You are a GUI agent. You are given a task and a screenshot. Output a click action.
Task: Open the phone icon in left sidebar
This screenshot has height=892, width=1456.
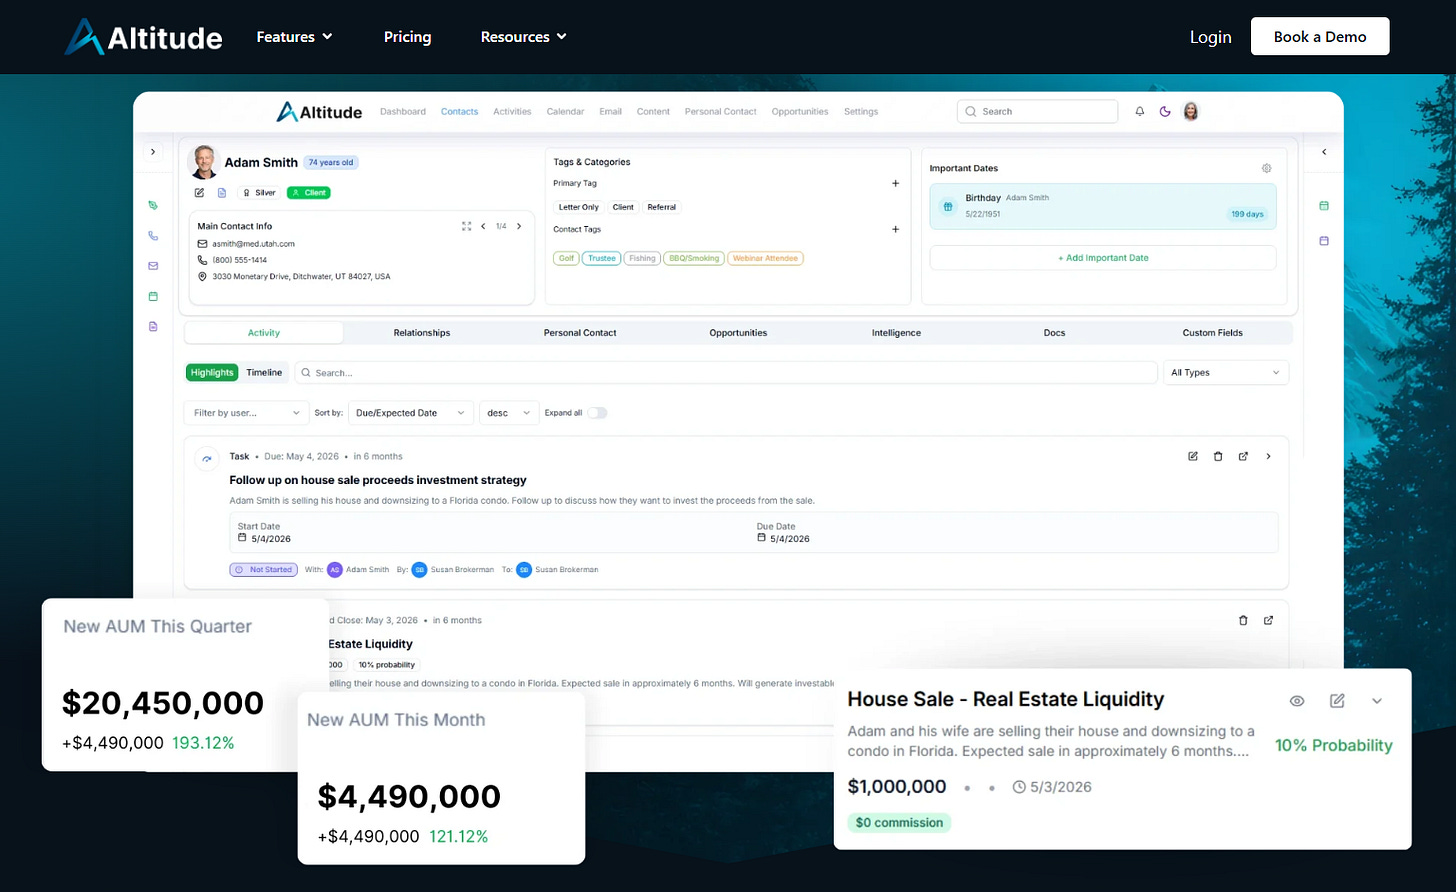tap(153, 236)
